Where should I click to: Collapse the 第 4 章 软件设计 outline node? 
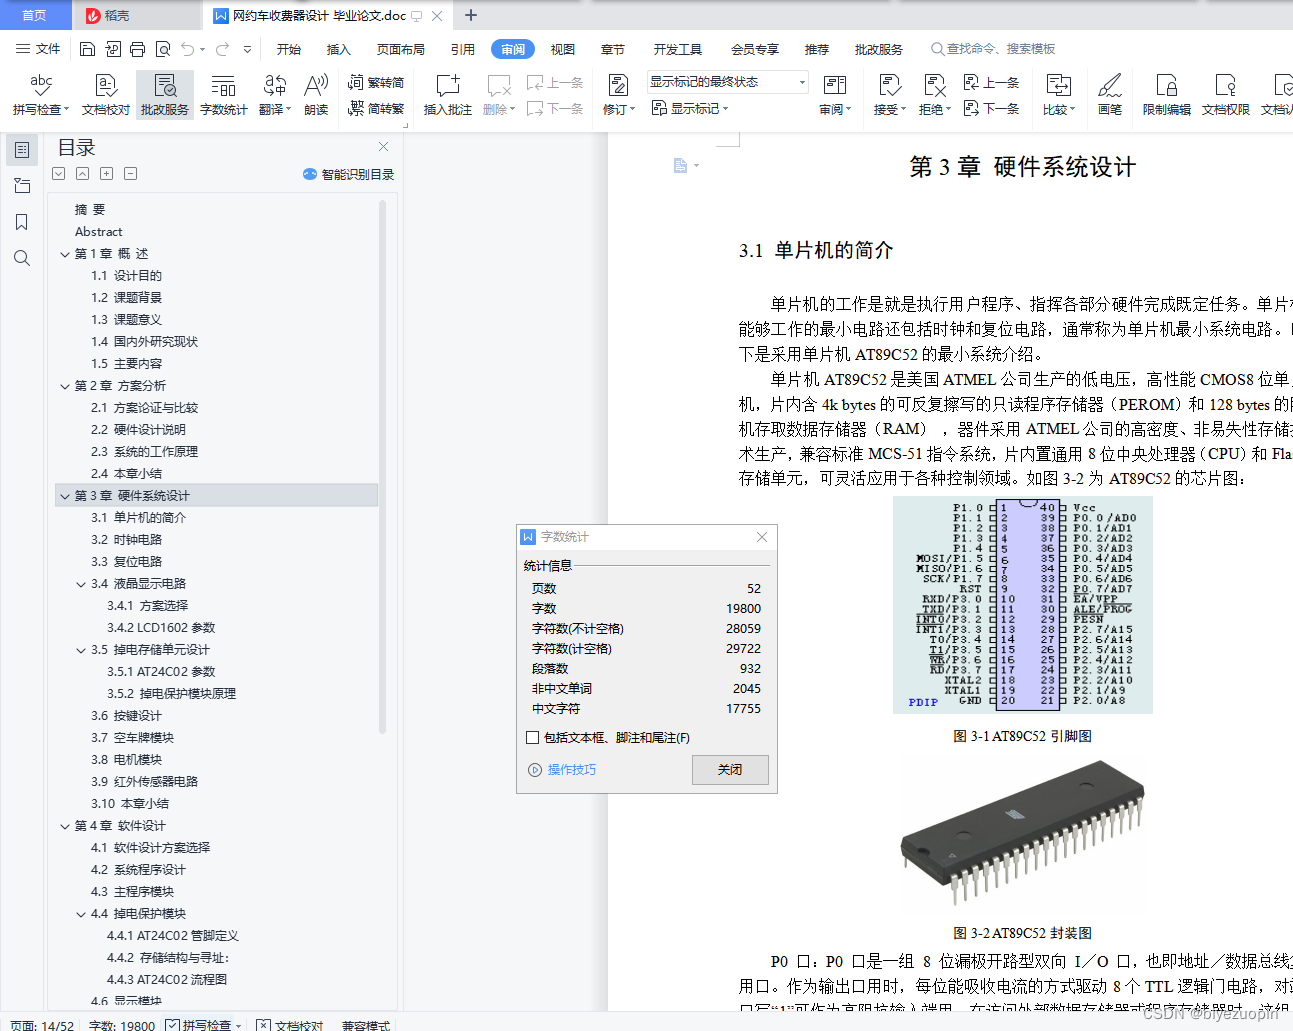click(x=65, y=826)
